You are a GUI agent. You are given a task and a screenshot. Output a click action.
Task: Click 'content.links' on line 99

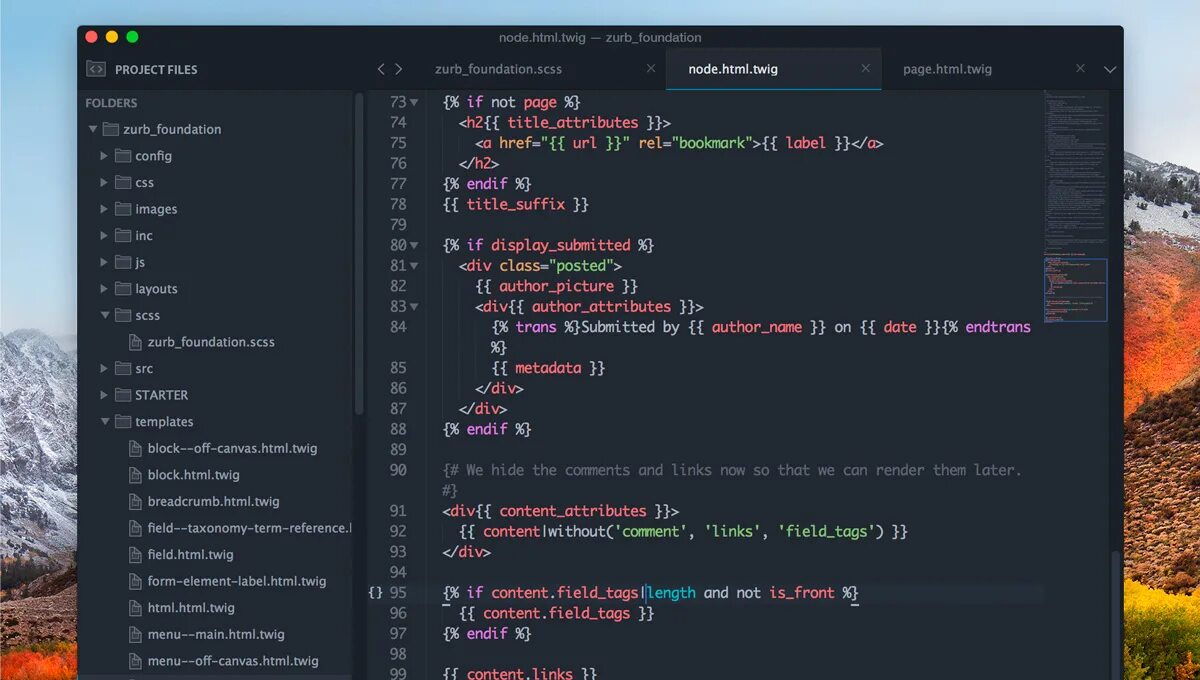pyautogui.click(x=520, y=674)
